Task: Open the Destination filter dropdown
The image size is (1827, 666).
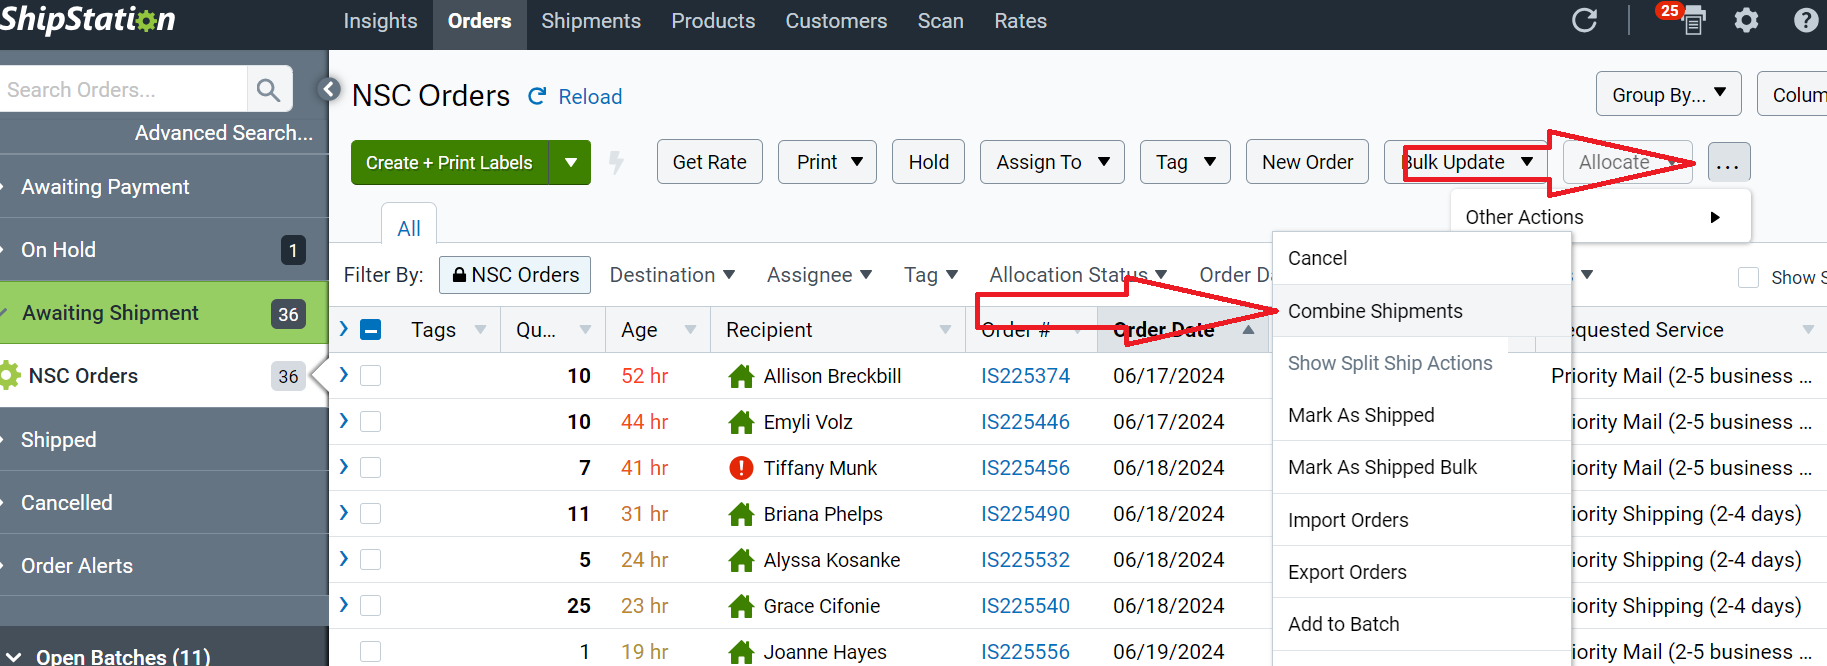Action: (672, 275)
